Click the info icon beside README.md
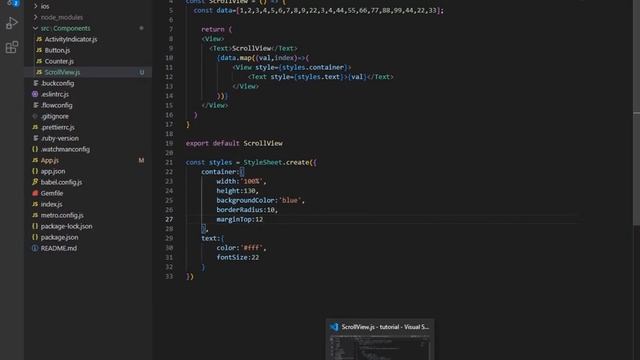This screenshot has width=640, height=360. click(x=35, y=248)
